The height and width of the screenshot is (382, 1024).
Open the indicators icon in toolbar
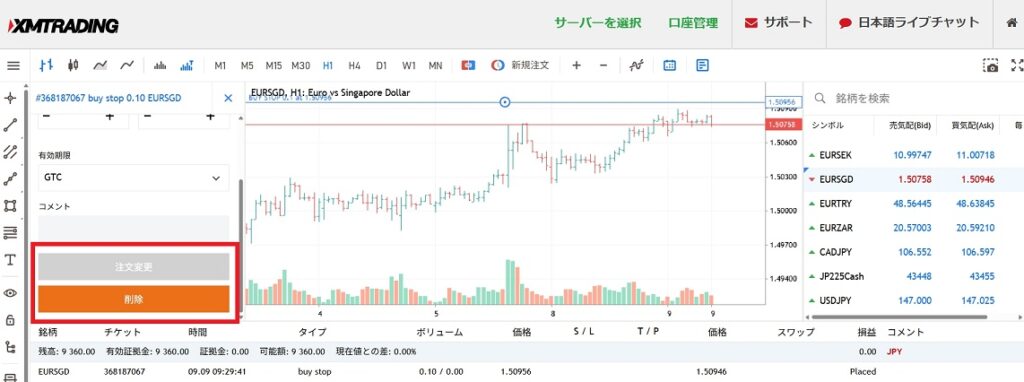coord(637,65)
